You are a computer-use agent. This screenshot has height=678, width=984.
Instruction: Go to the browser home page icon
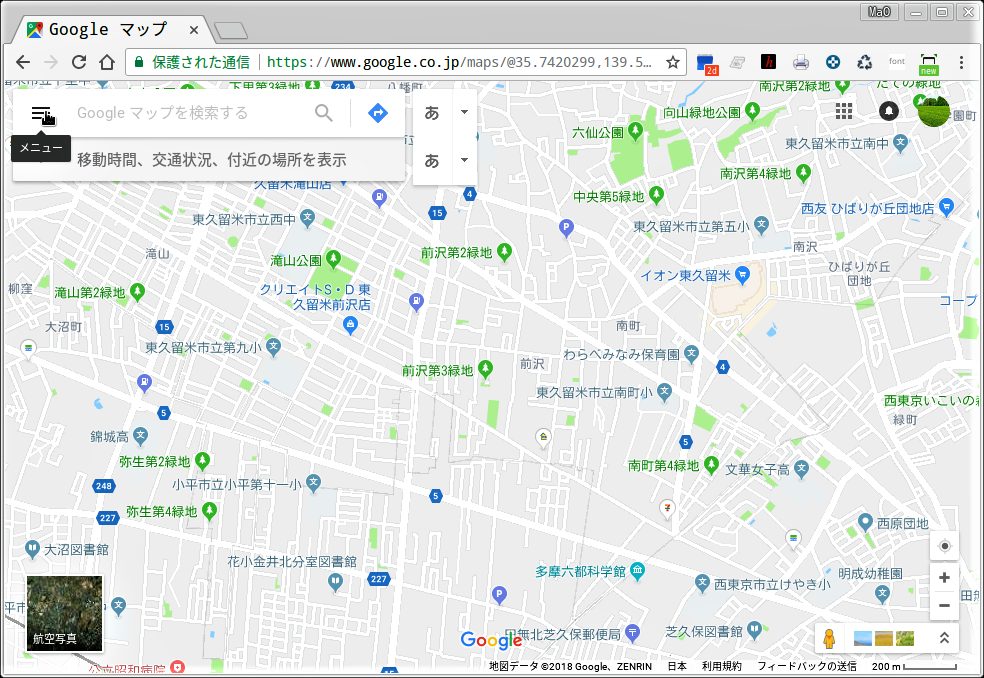click(107, 62)
